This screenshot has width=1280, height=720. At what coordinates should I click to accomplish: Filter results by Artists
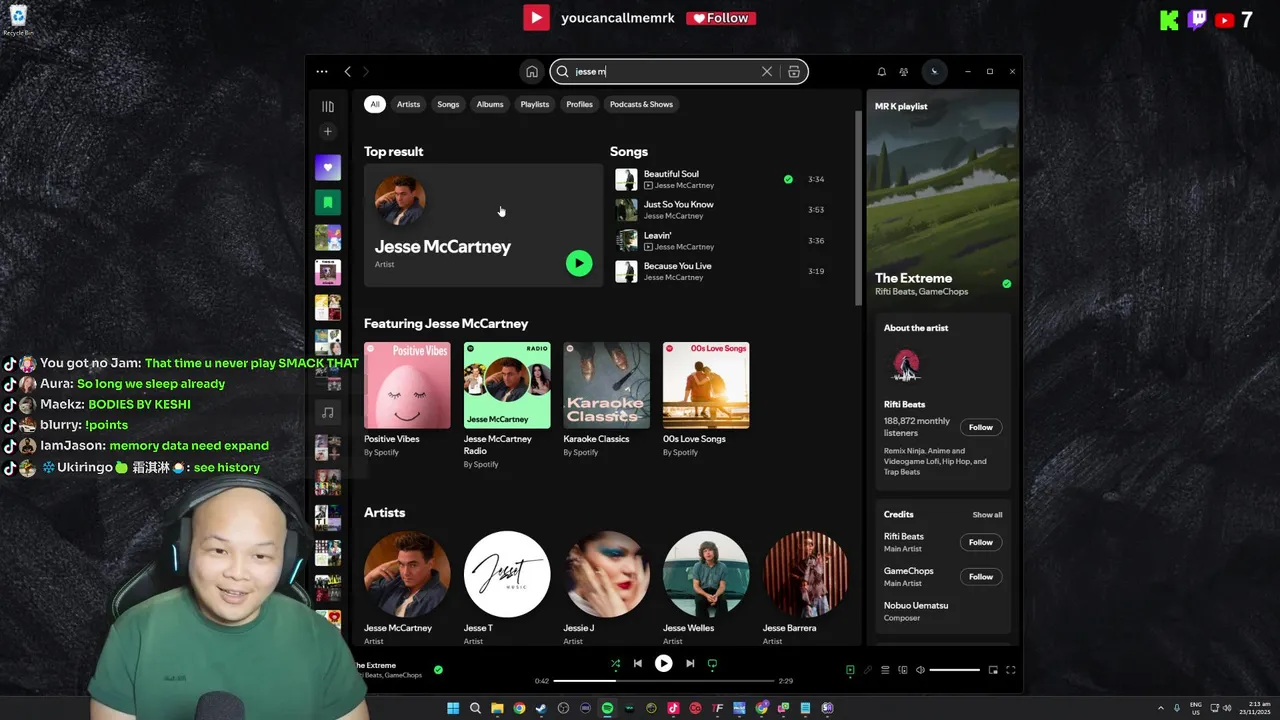(408, 104)
